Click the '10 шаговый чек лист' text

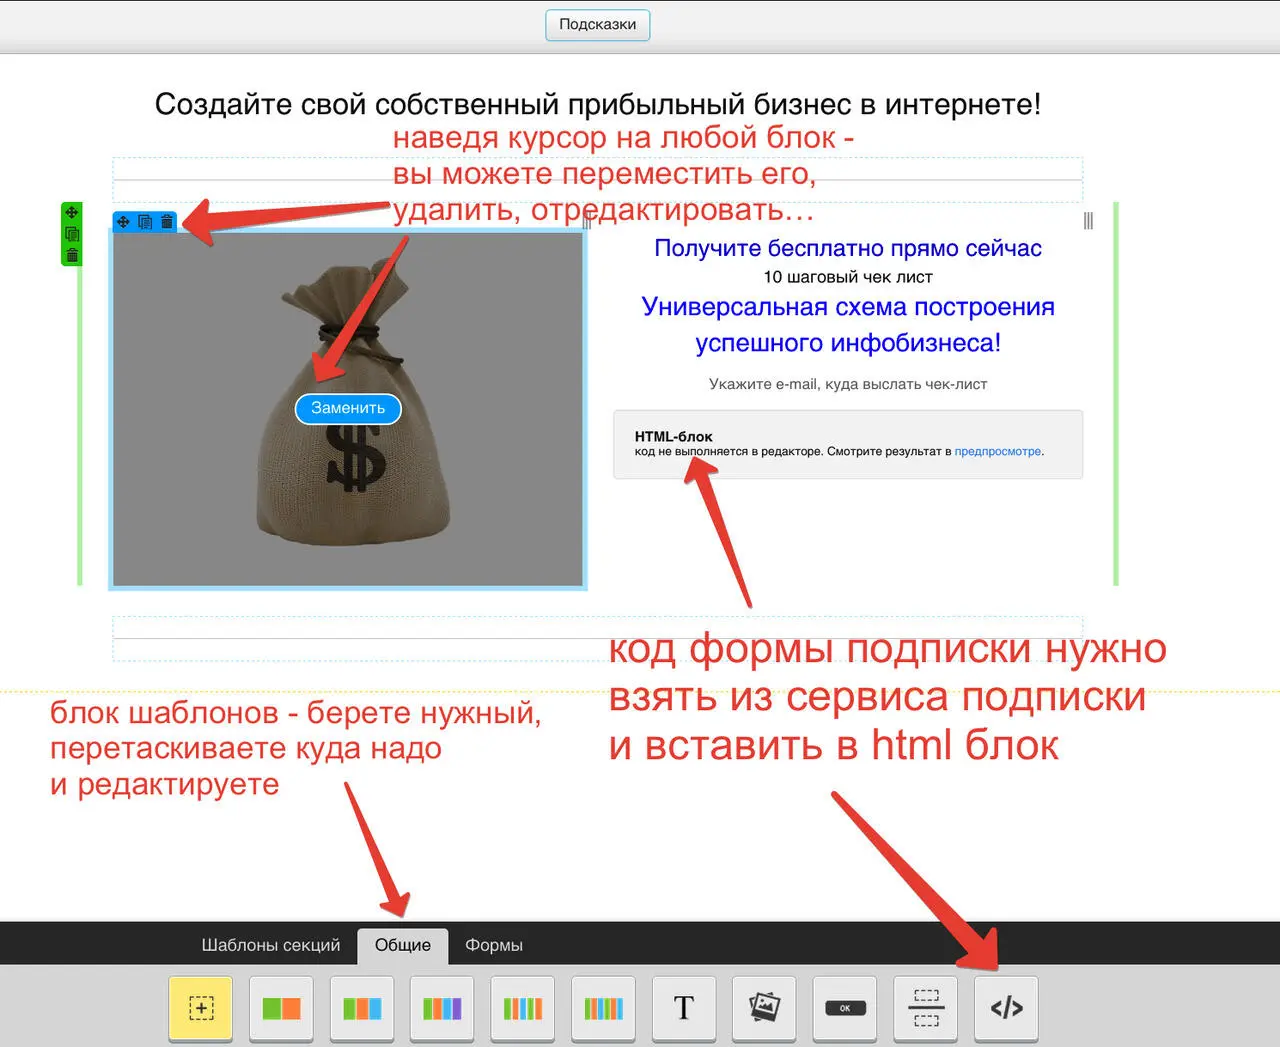848,277
